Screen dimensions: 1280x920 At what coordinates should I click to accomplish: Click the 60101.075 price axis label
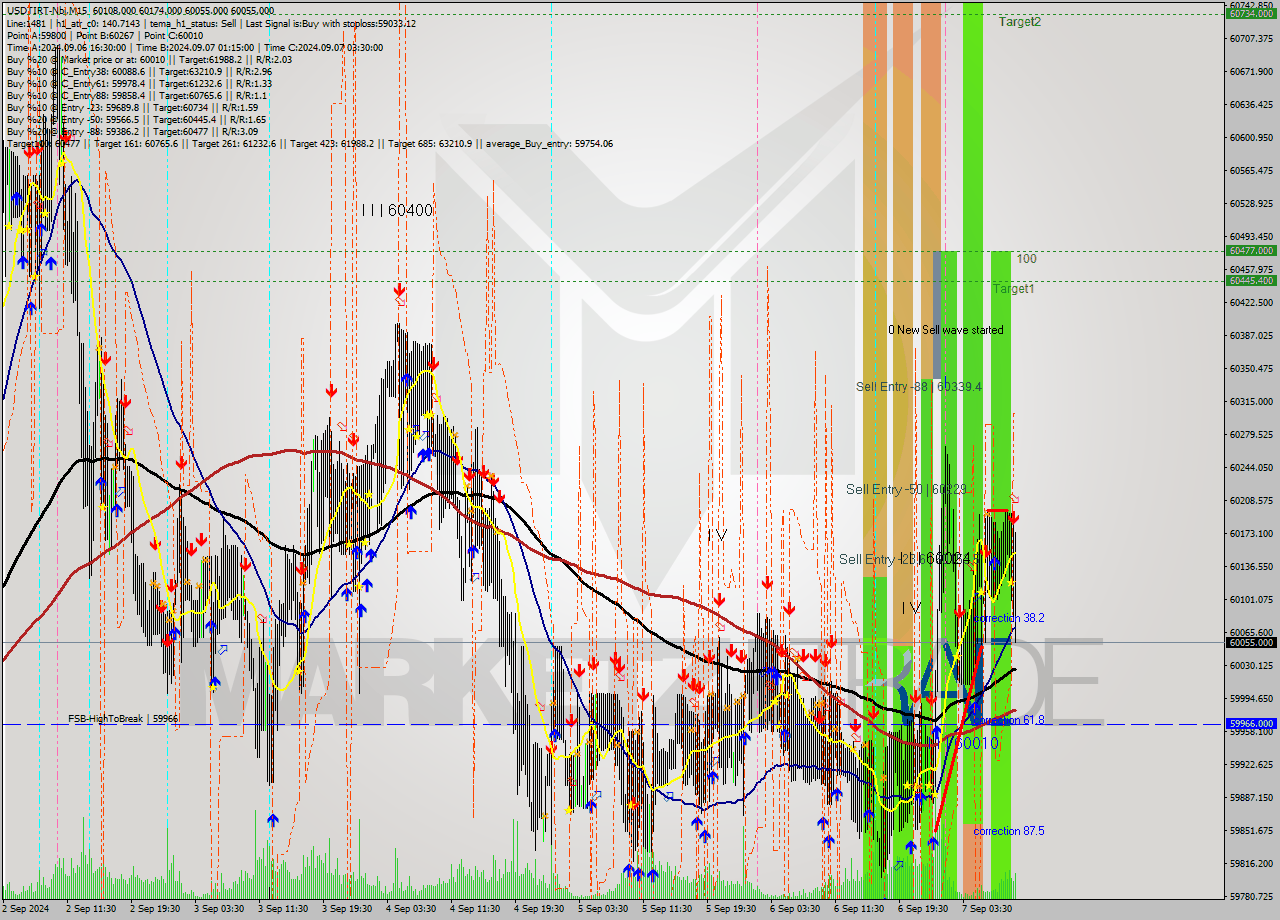1253,599
